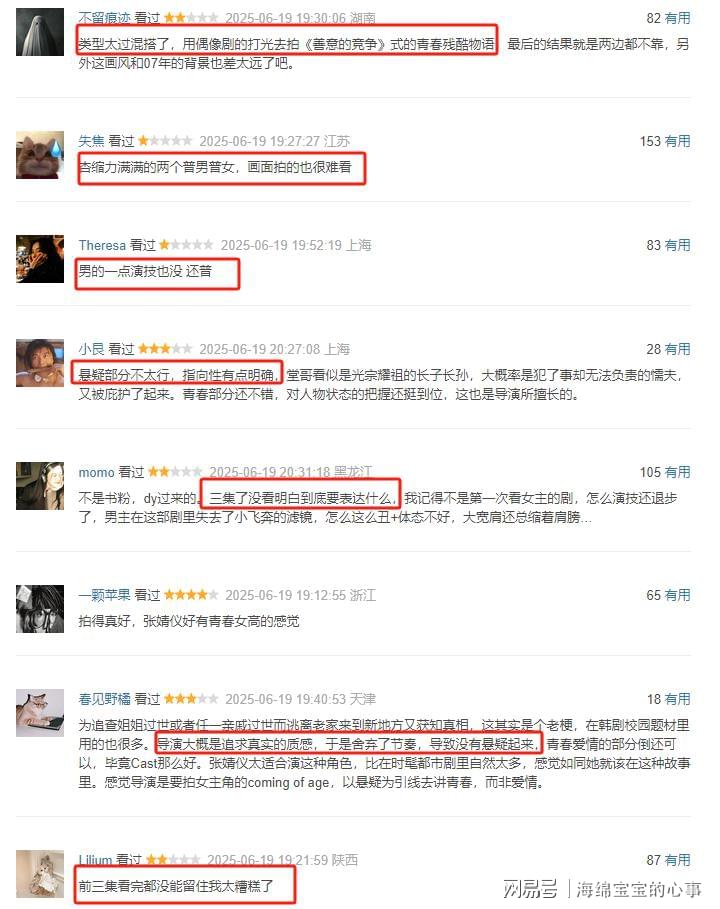
Task: Visit momo's user profile
Action: pyautogui.click(x=96, y=472)
